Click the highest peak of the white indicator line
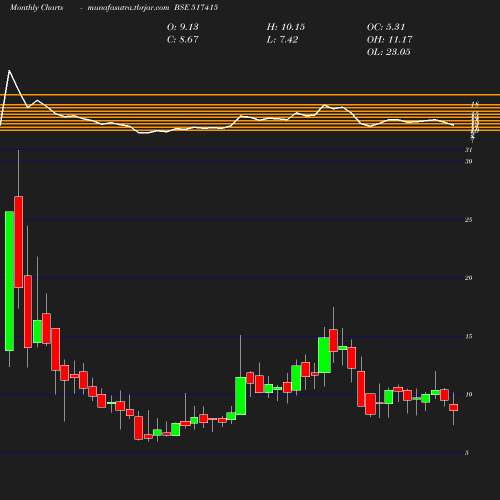500x500 pixels. tap(9, 70)
